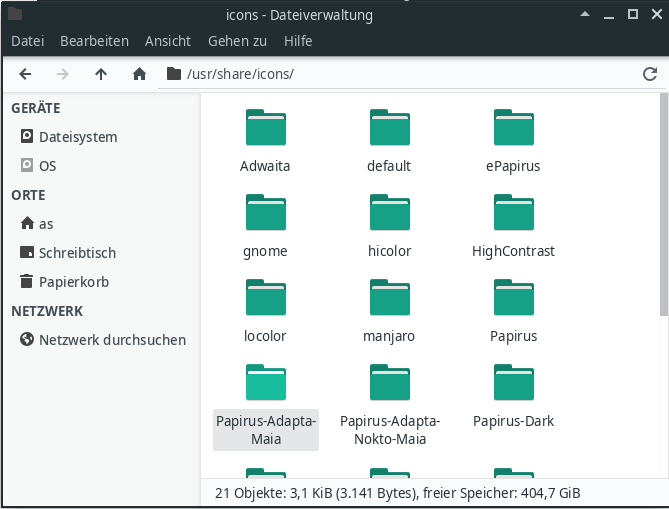Open the 'as' home location in sidebar
Screen dimensions: 669x509
coord(102,224)
